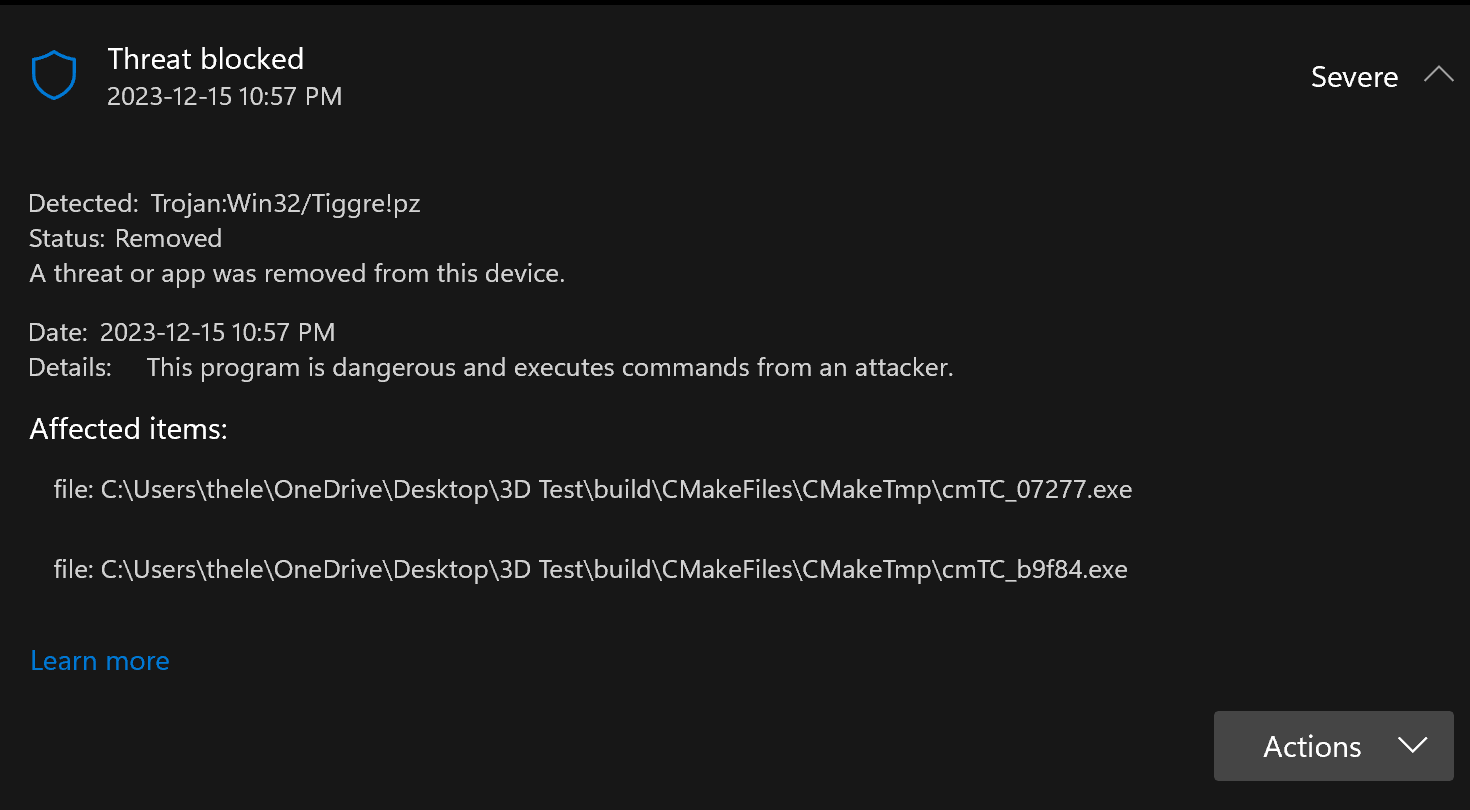Screen dimensions: 1470x810
Task: Click the threat removed from device message
Action: 297,273
